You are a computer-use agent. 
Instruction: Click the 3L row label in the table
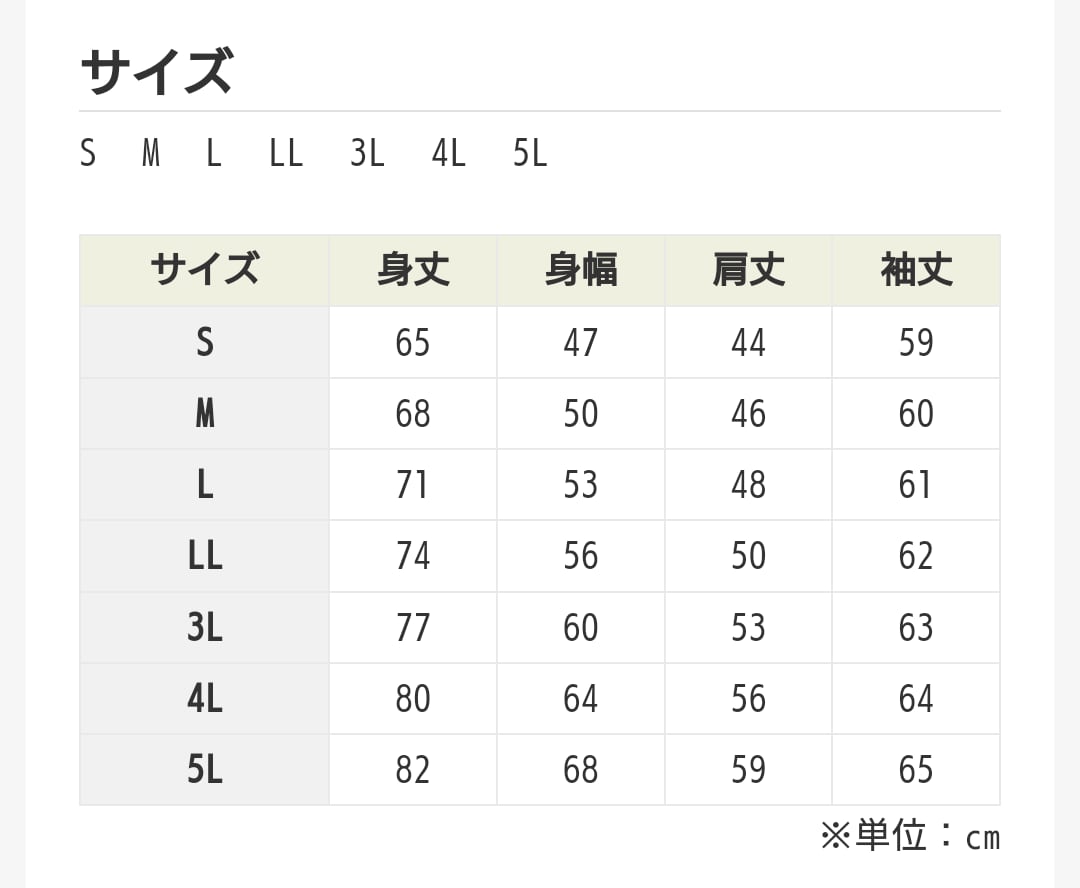pos(204,627)
